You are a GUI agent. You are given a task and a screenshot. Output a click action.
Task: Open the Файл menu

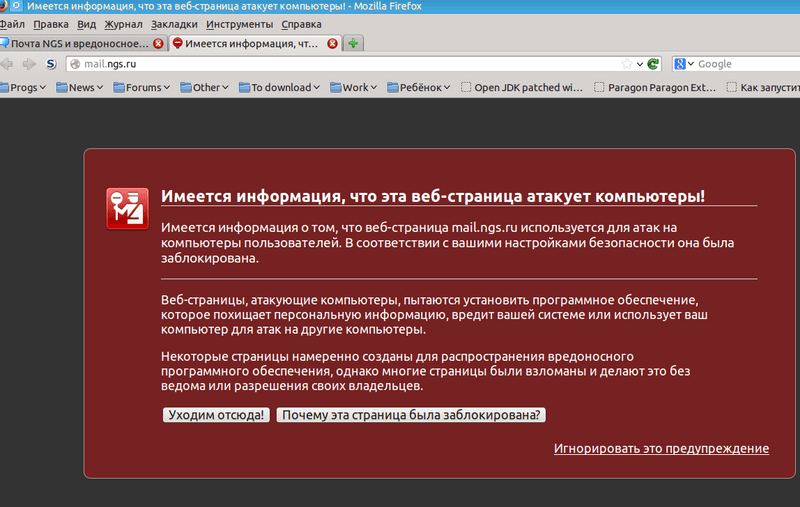point(12,24)
